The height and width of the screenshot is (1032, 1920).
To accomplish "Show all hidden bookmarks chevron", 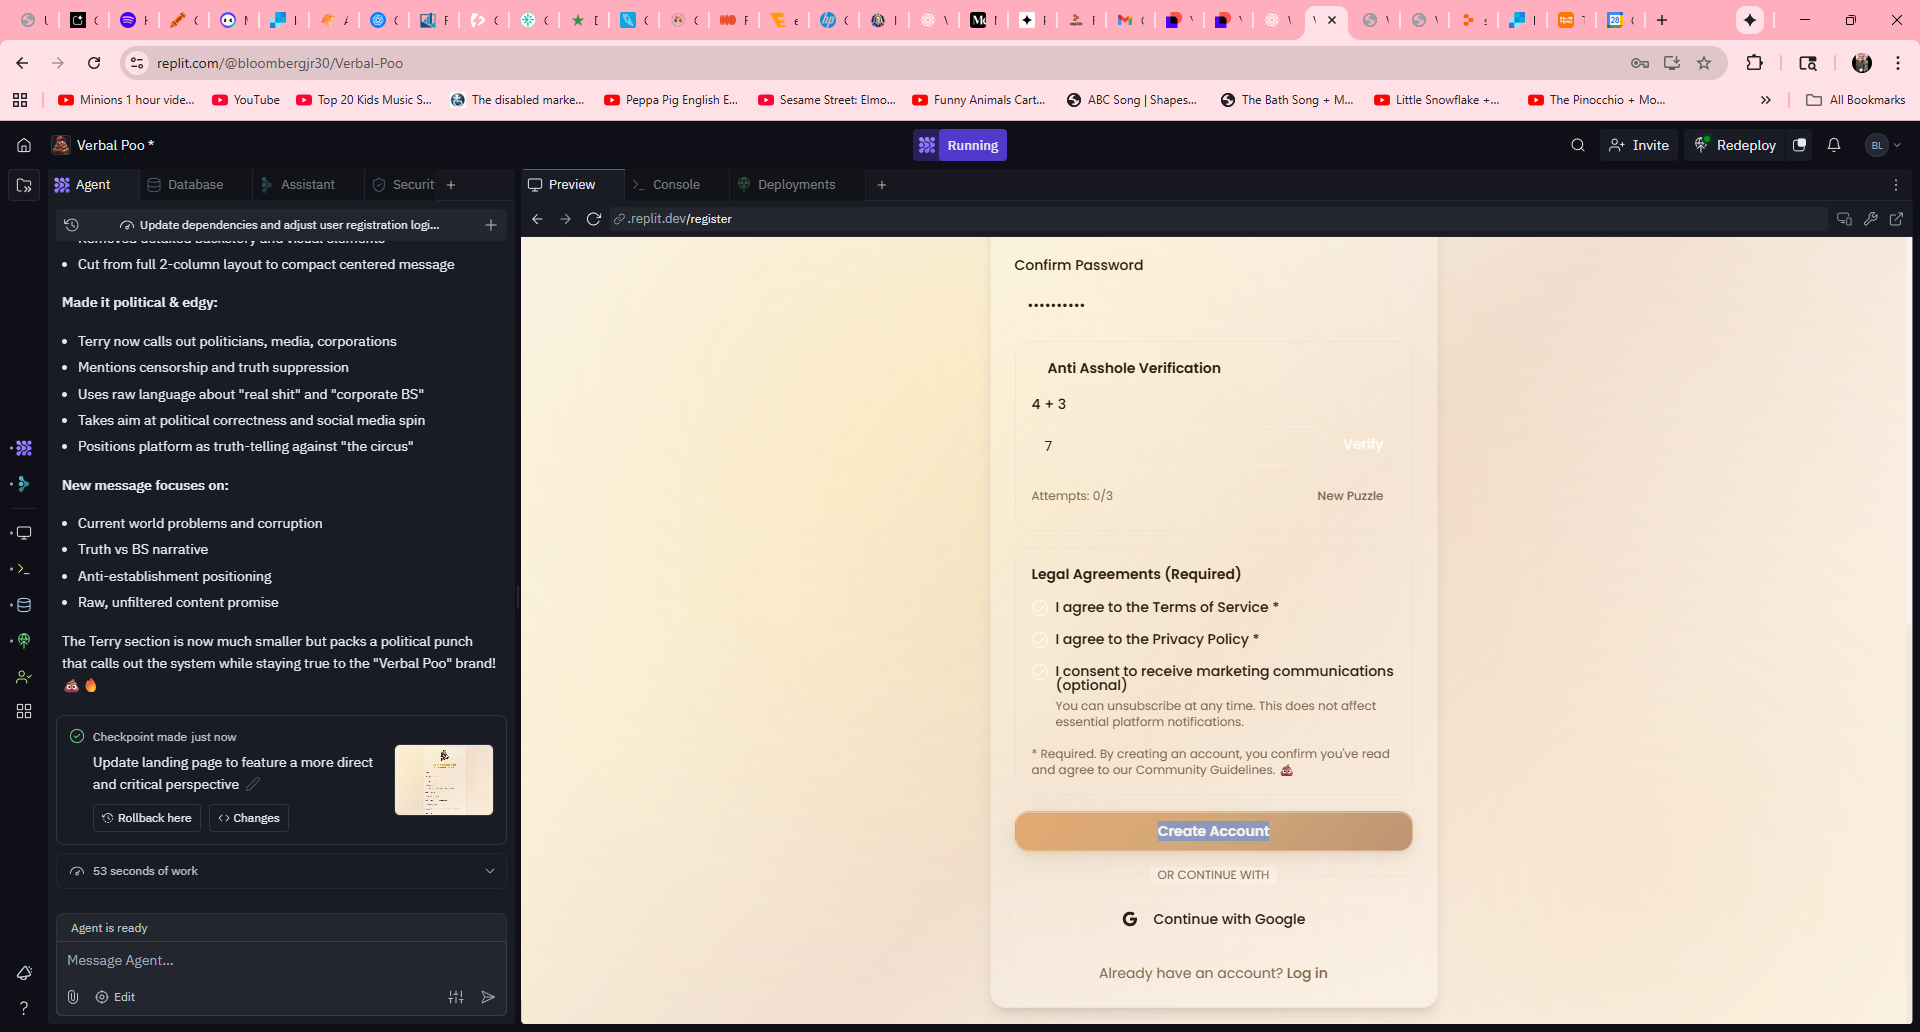I will pos(1765,100).
